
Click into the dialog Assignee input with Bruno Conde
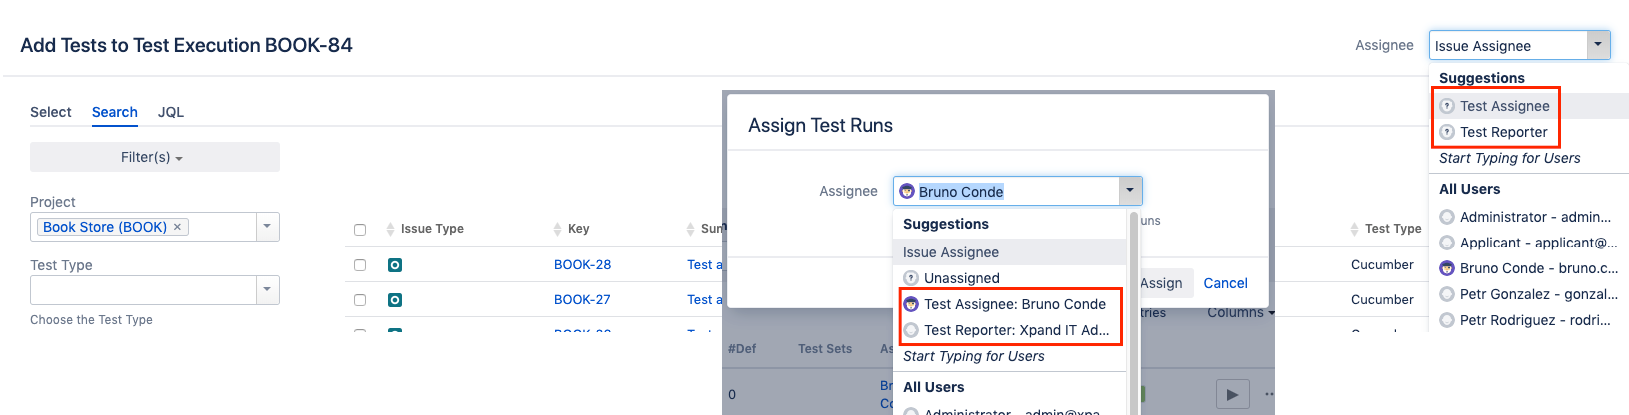pos(1006,191)
